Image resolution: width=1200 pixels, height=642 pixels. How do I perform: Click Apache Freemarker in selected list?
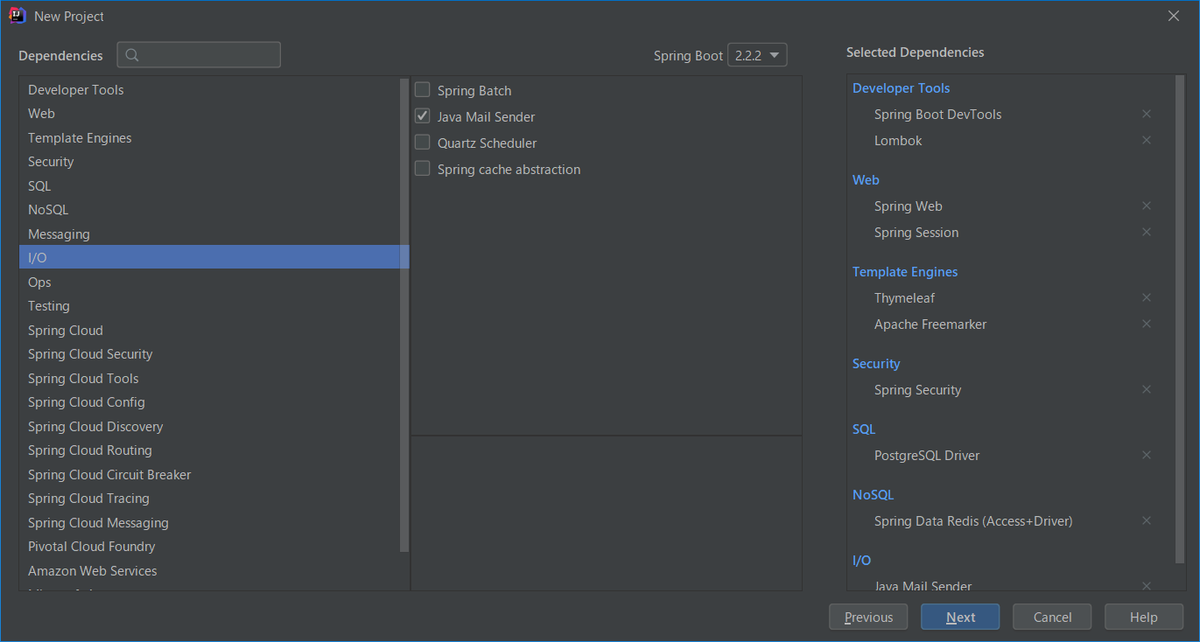click(x=930, y=324)
